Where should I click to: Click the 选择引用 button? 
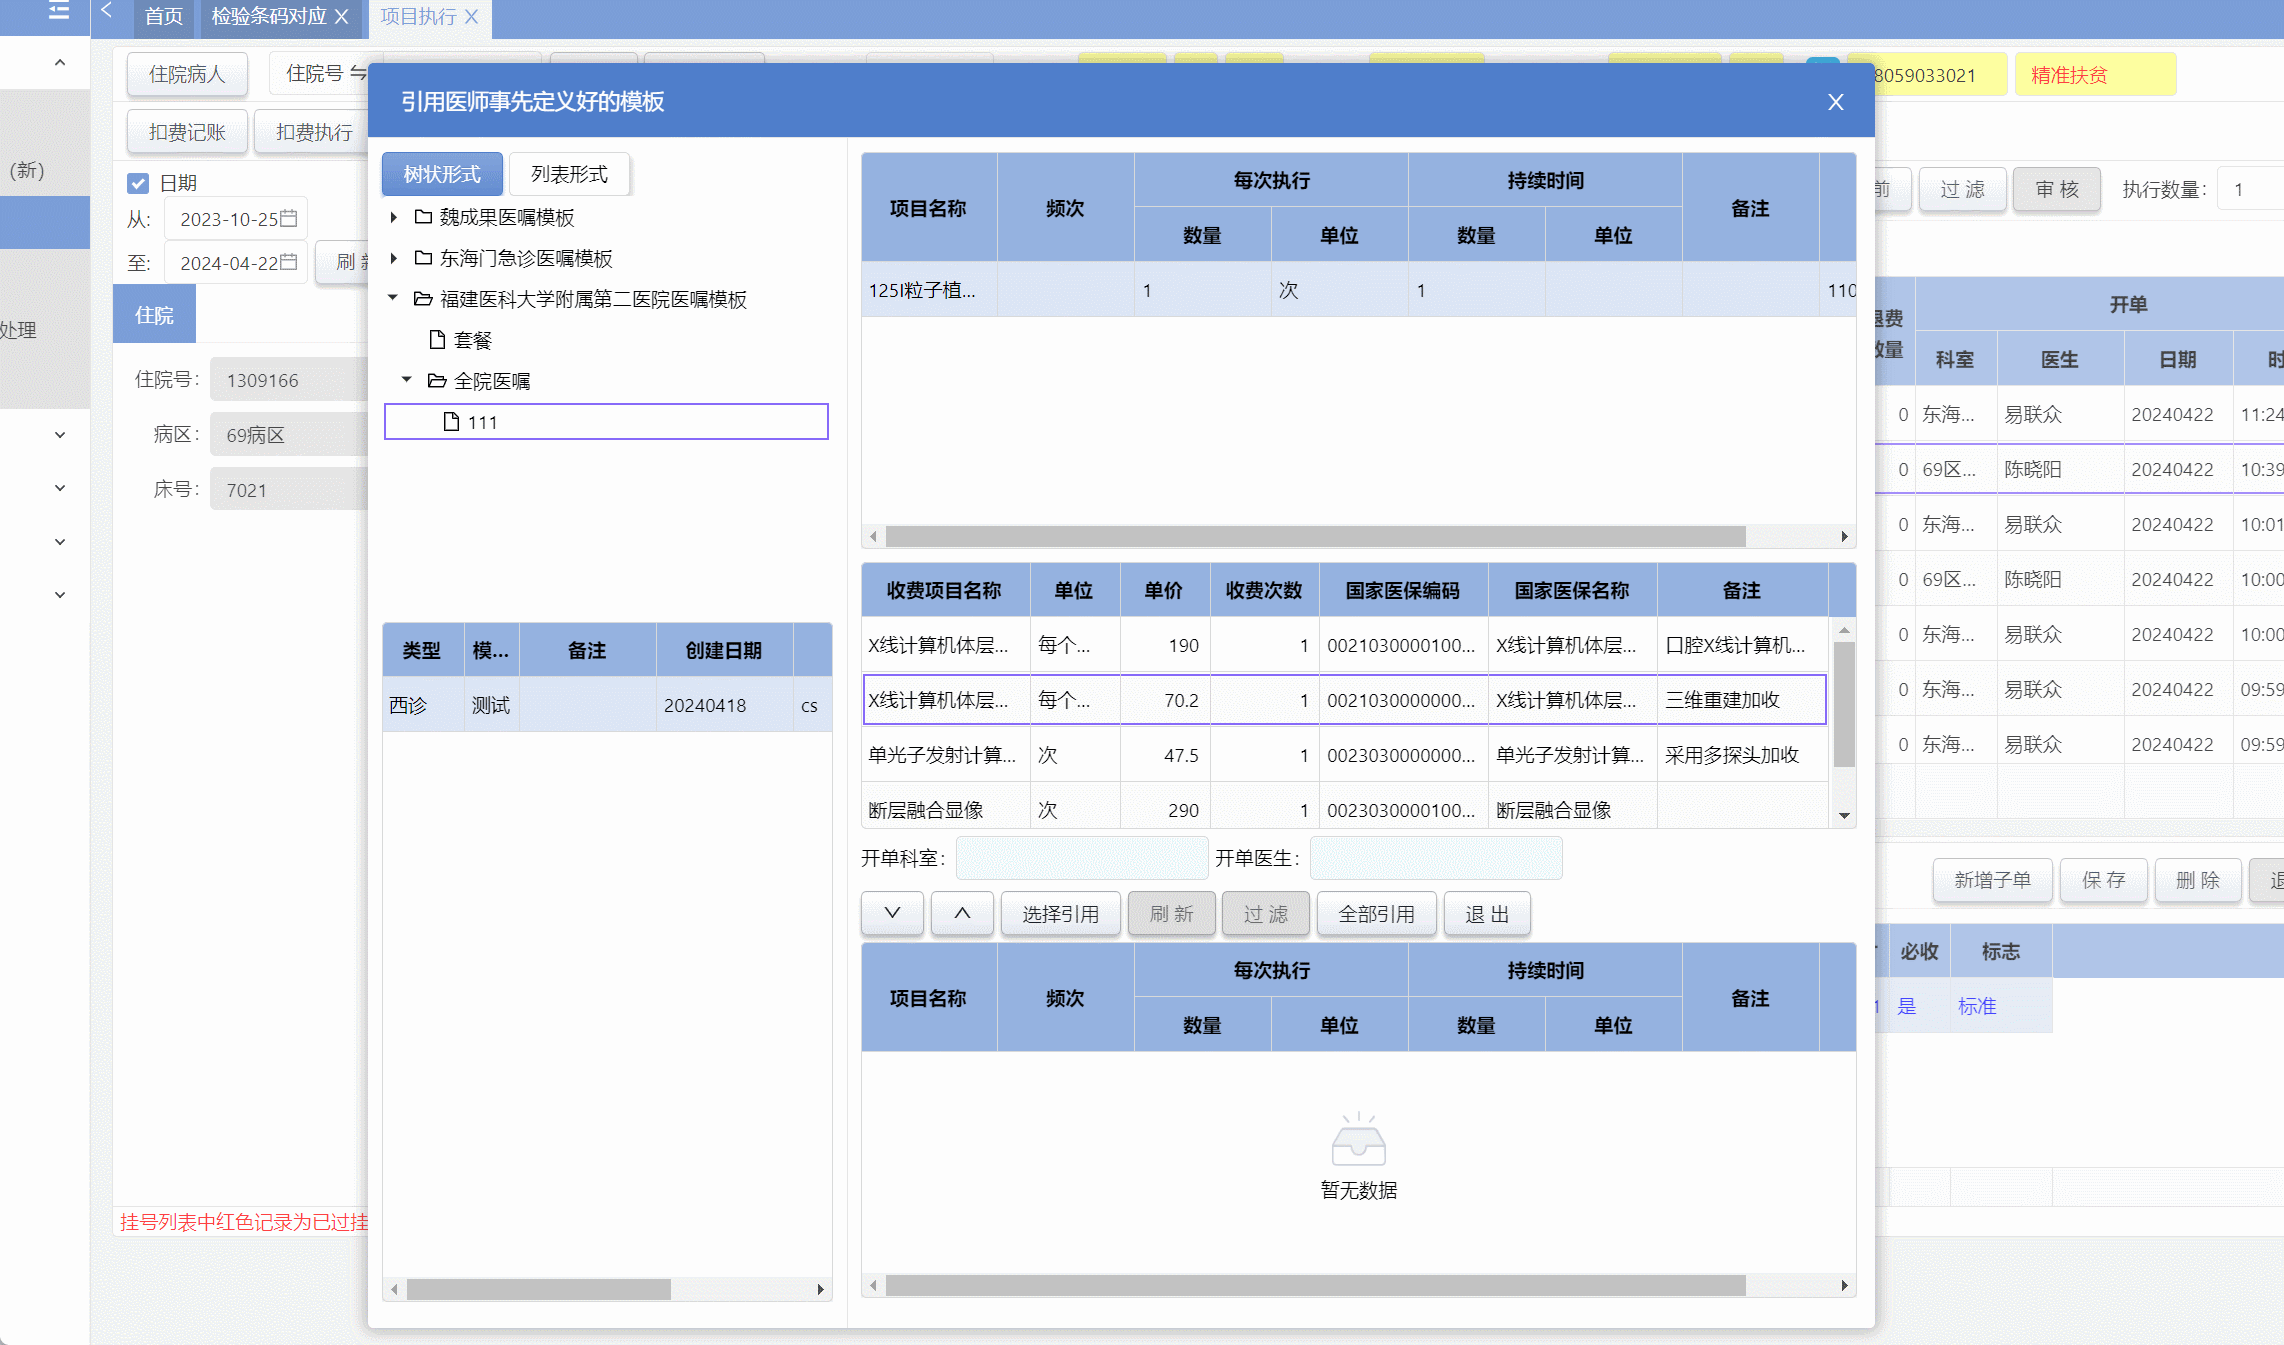click(x=1060, y=913)
